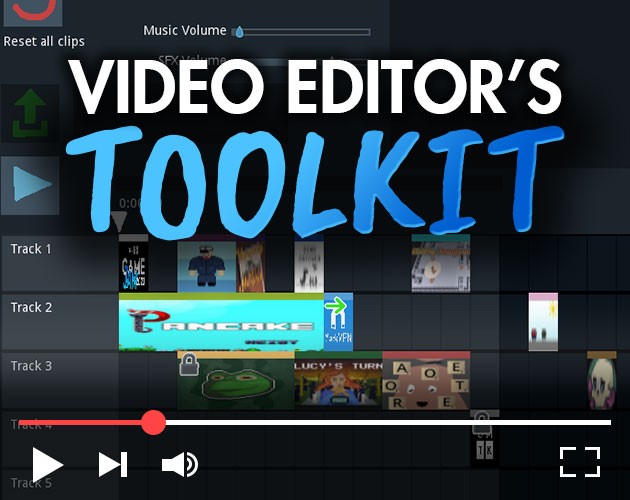The height and width of the screenshot is (500, 630).
Task: Click the blue play timeline button
Action: pos(31,185)
